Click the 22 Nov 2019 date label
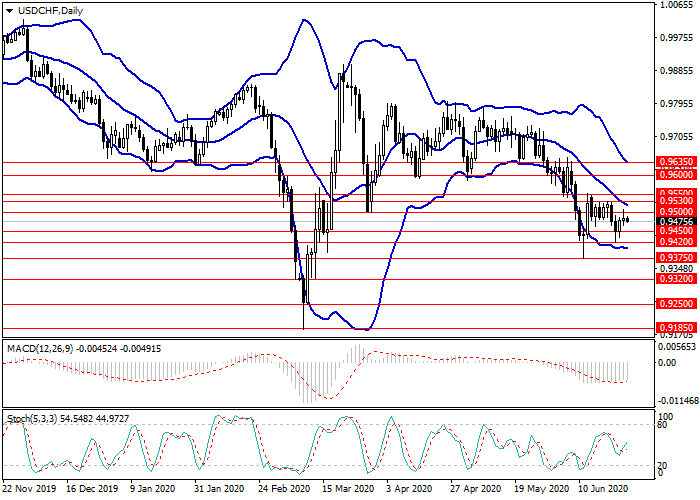The image size is (700, 500). pyautogui.click(x=27, y=491)
